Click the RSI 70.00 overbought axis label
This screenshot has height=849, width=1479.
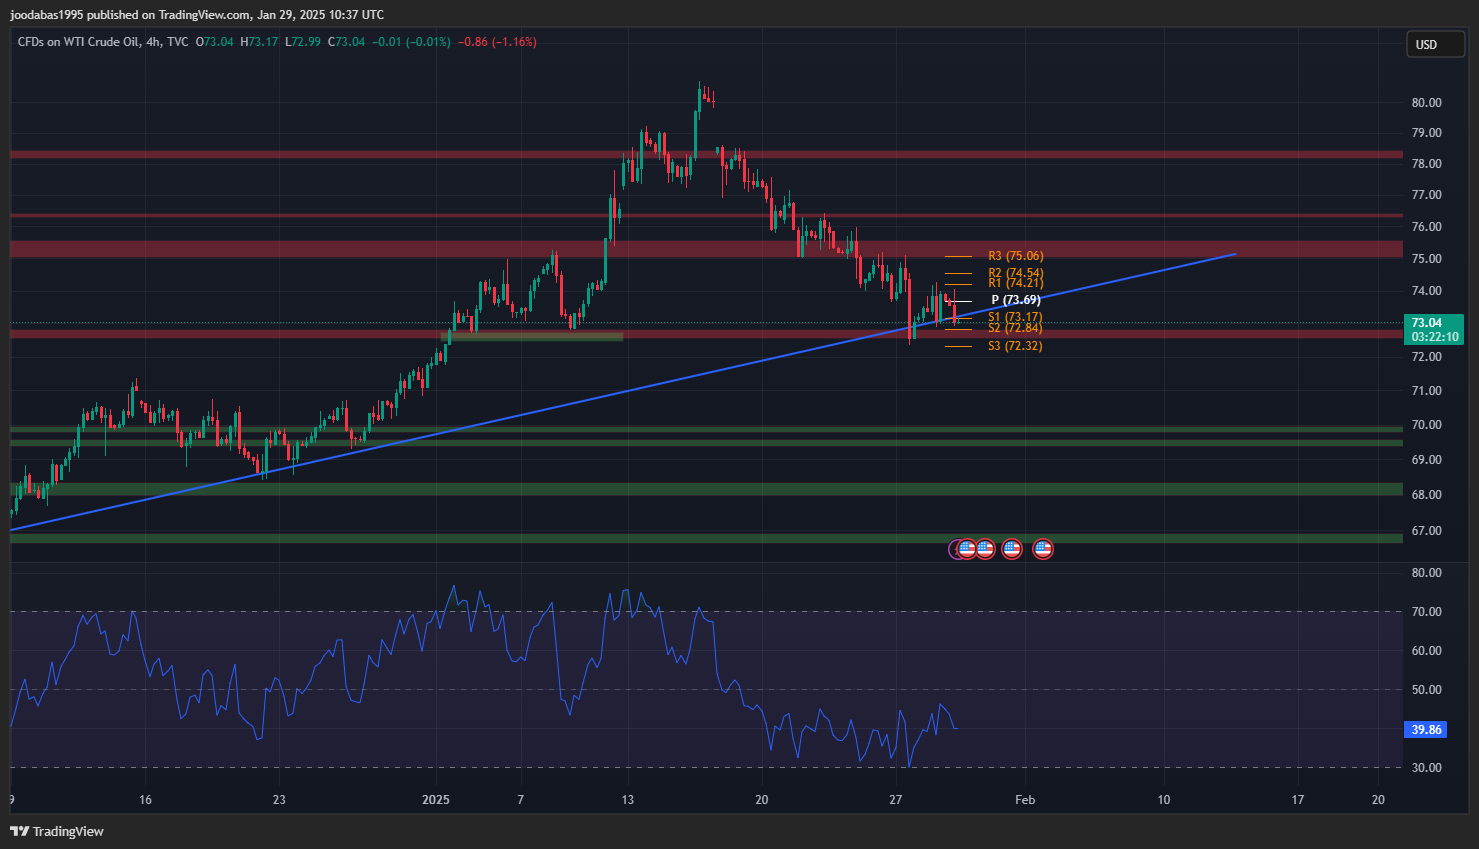(x=1426, y=611)
